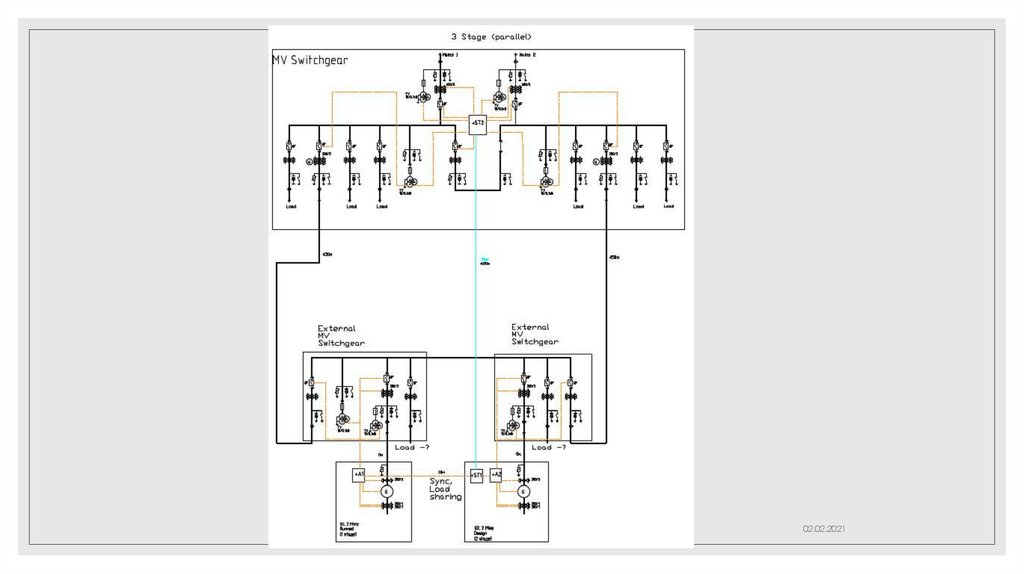
Task: Click the 02.02.2021 date text
Action: (x=824, y=528)
